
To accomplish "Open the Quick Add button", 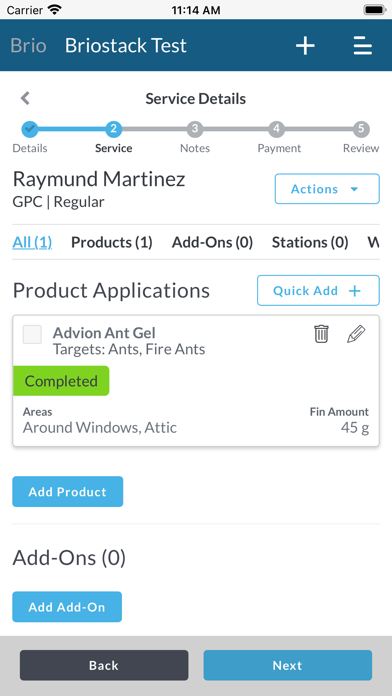I will point(318,290).
